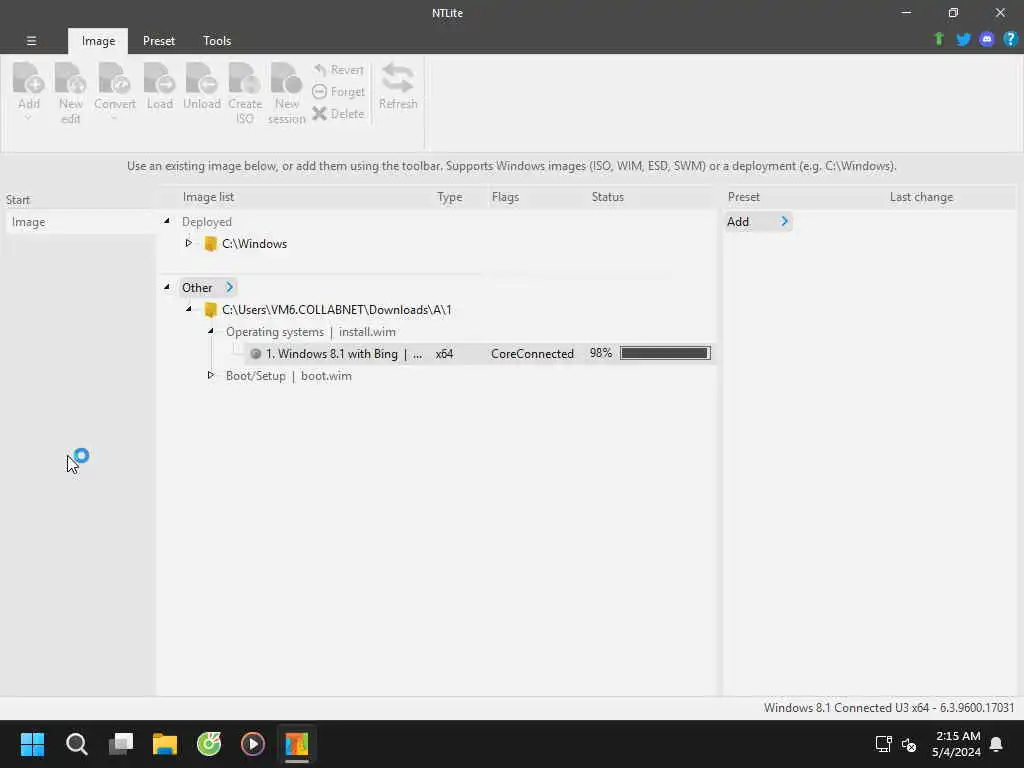Click the Image list column header
This screenshot has width=1024, height=768.
tap(208, 197)
